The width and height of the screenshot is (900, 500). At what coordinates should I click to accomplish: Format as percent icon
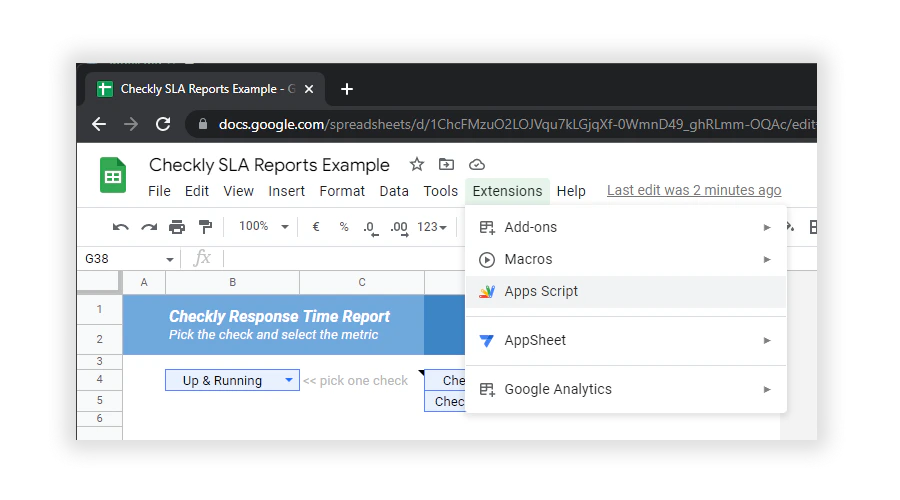(x=344, y=227)
